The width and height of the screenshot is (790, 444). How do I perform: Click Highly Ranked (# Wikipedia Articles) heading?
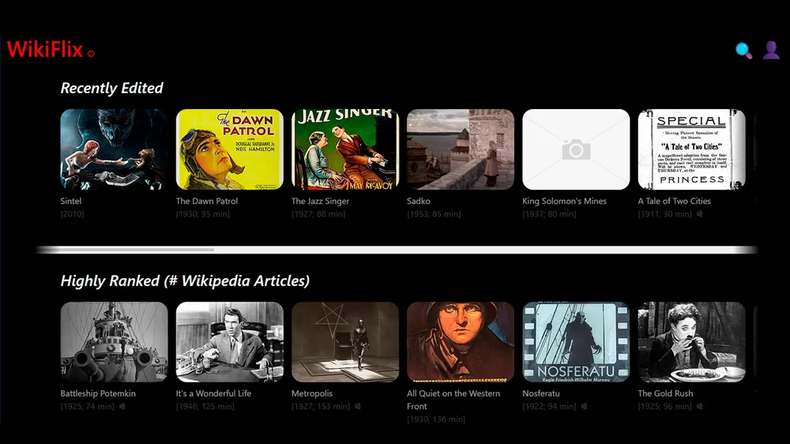click(185, 281)
